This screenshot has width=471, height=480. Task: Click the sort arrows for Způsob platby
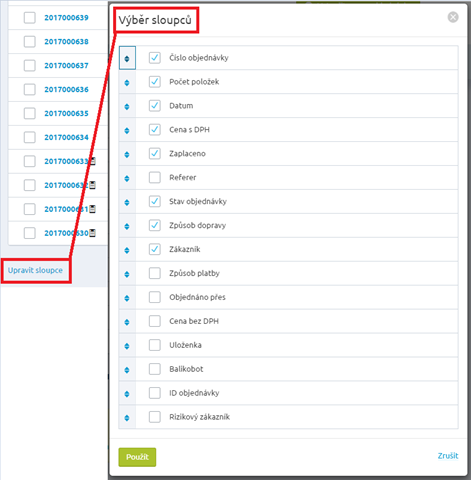[127, 274]
